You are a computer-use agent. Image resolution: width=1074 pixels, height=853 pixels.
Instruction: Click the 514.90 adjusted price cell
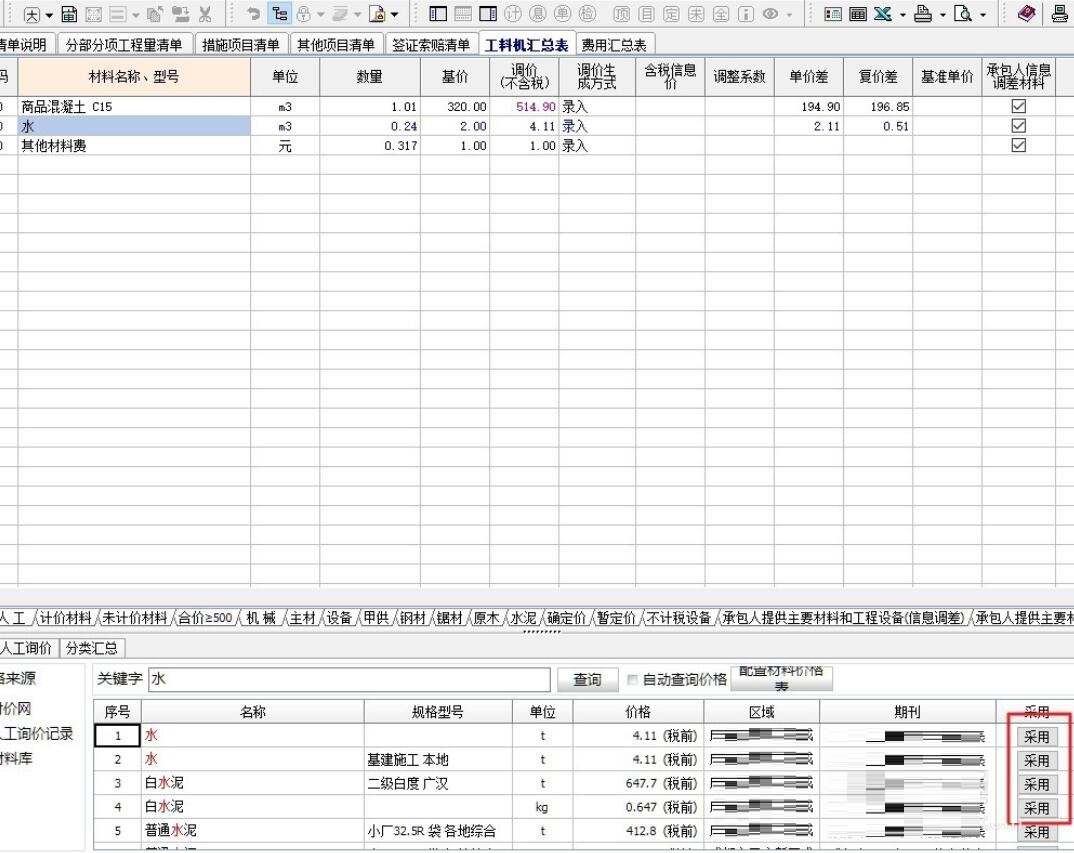[x=524, y=107]
